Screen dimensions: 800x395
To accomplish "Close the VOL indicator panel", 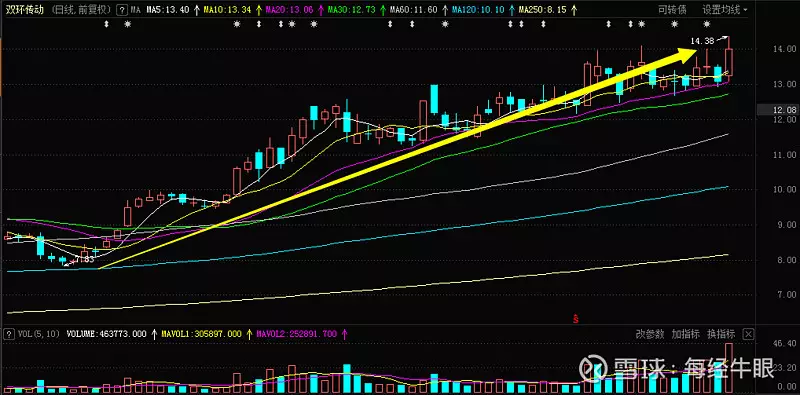I will 748,335.
